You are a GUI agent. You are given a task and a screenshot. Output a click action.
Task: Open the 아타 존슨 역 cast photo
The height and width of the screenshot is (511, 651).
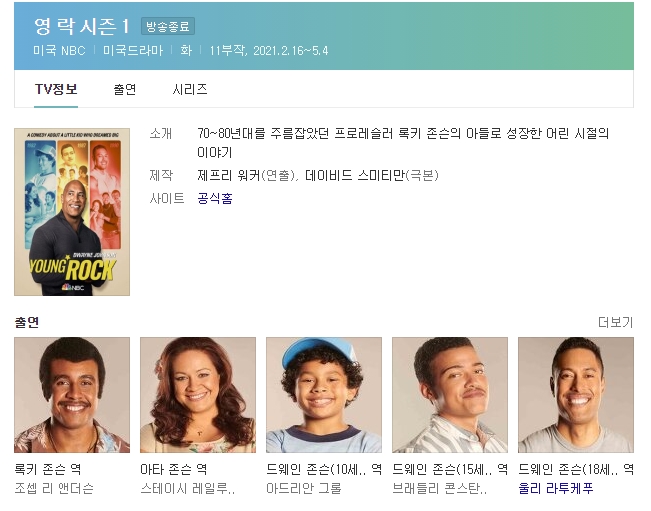point(198,395)
